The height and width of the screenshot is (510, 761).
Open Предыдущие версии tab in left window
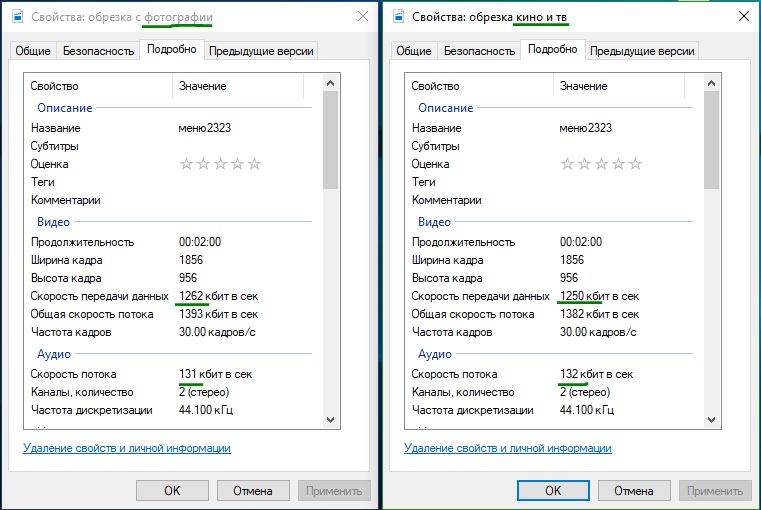click(261, 51)
